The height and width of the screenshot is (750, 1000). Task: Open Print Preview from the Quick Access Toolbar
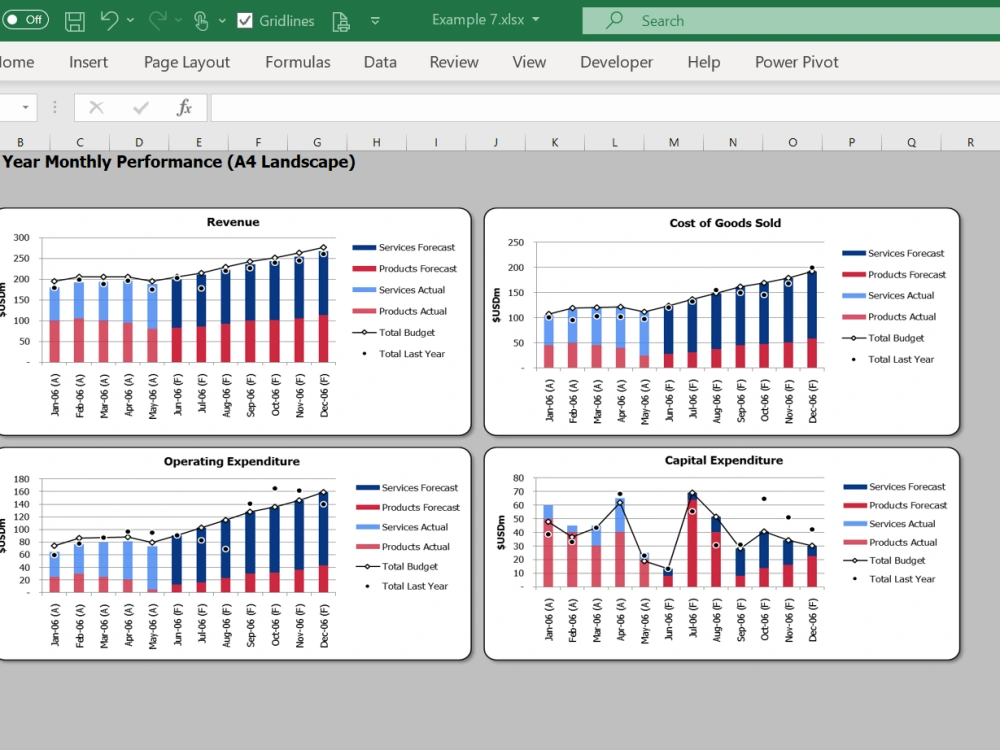coord(342,20)
